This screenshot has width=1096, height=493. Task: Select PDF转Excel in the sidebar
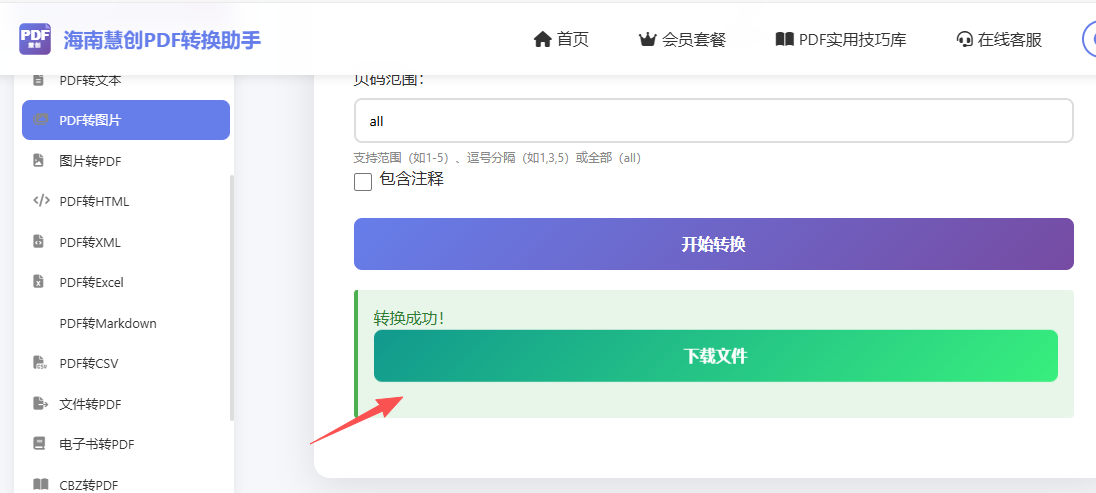[x=126, y=283]
